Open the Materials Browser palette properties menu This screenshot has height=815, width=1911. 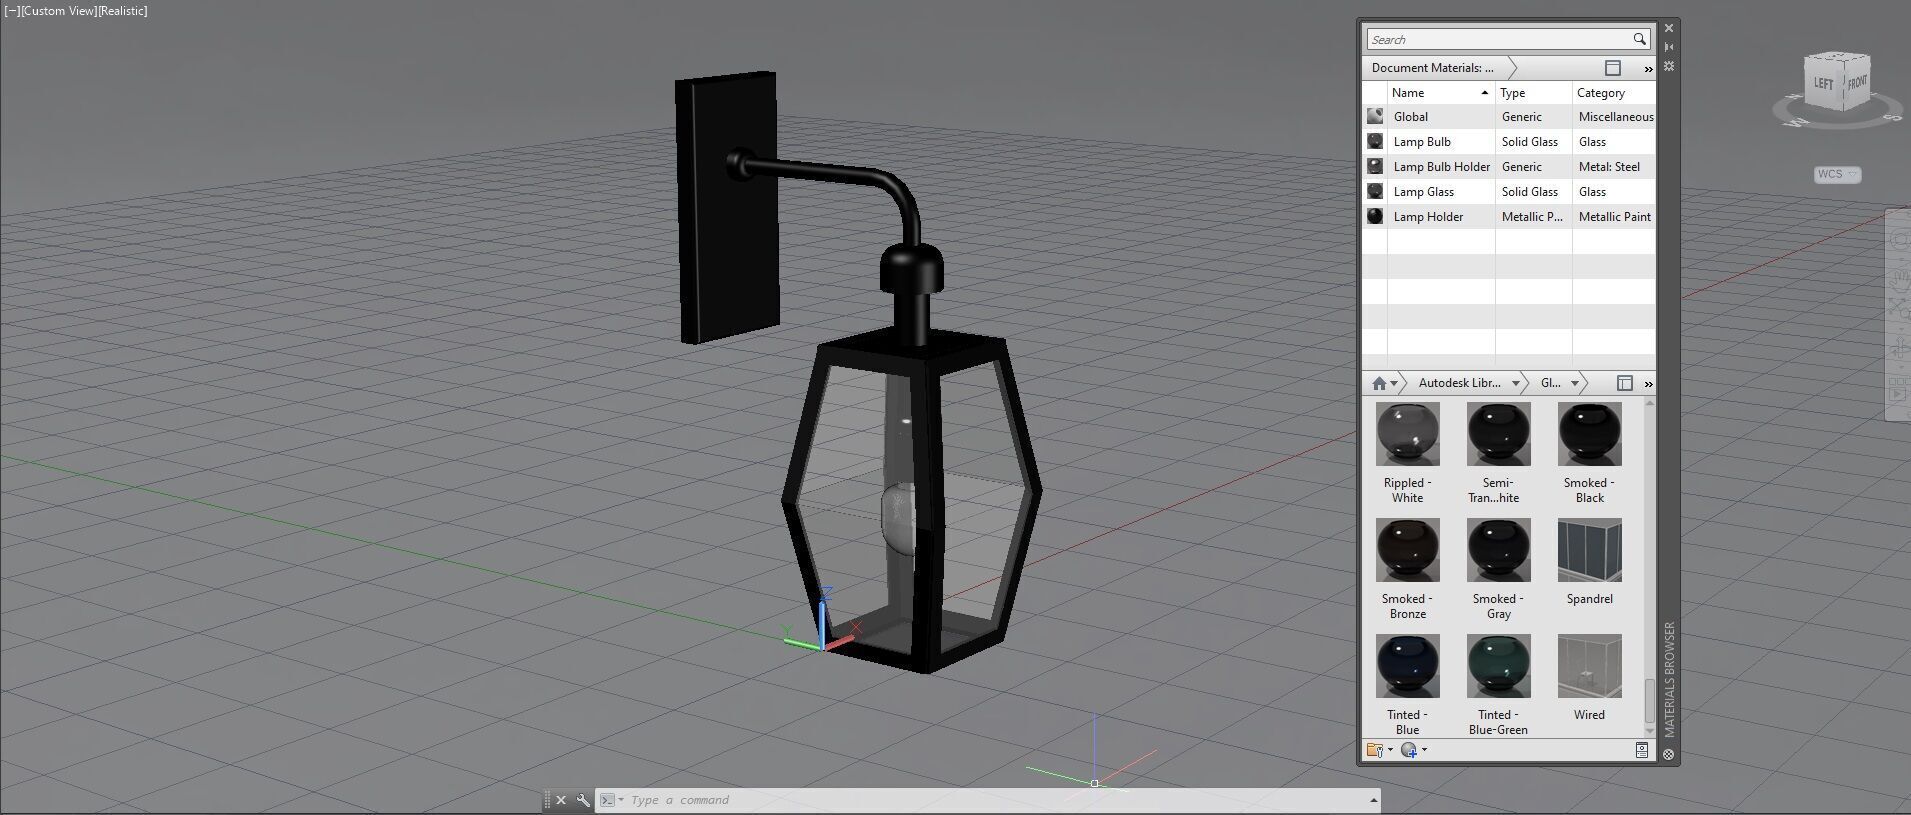1668,66
